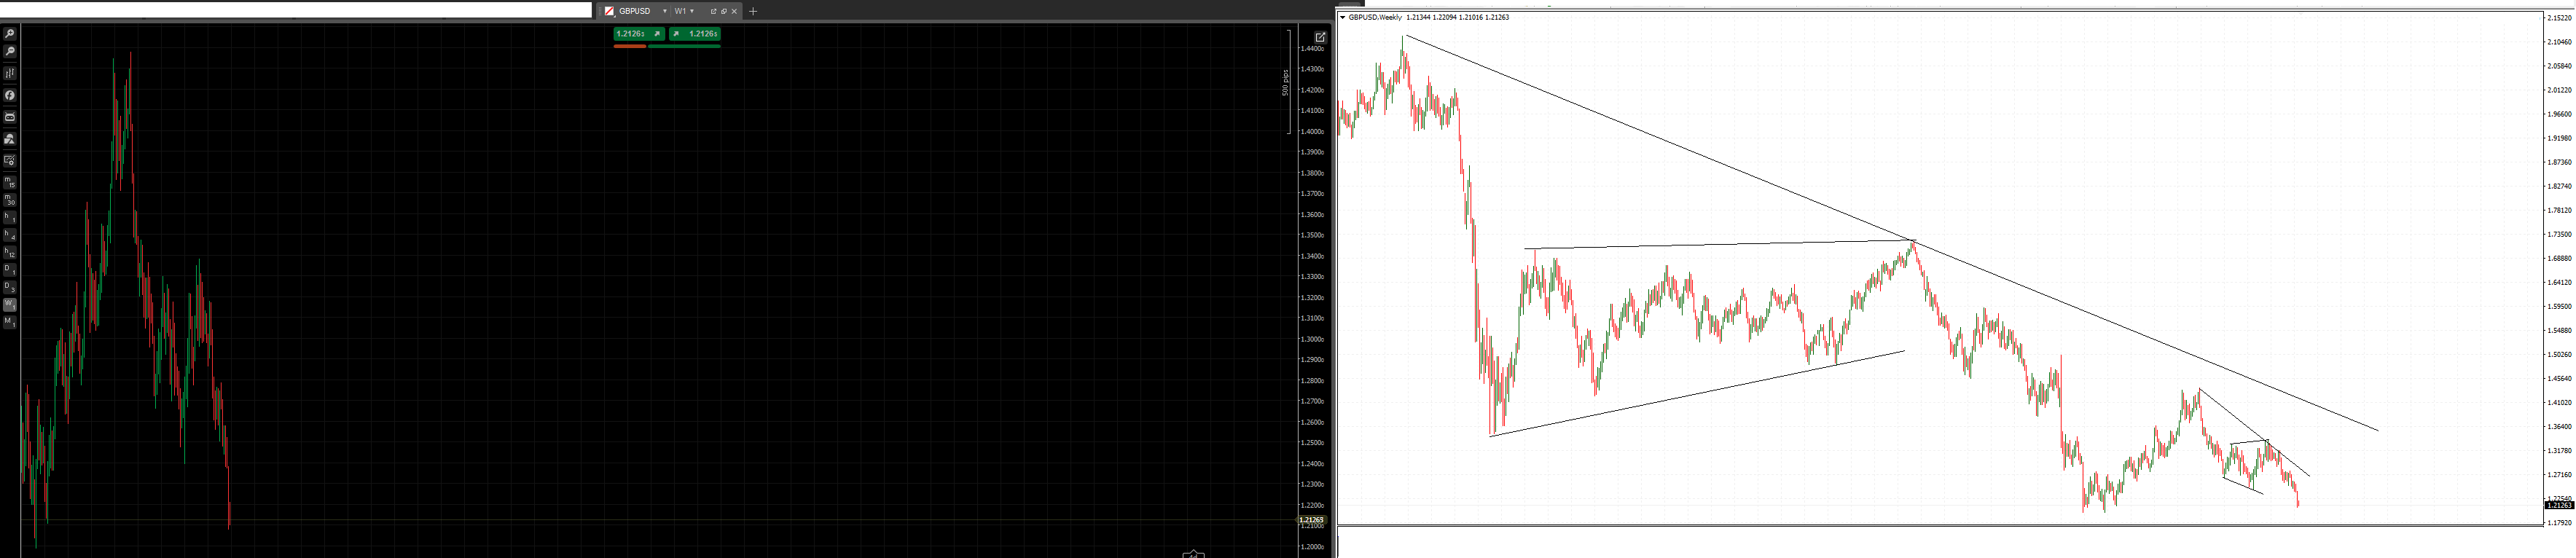Add a new chart tab
2576x558 pixels.
click(x=753, y=11)
